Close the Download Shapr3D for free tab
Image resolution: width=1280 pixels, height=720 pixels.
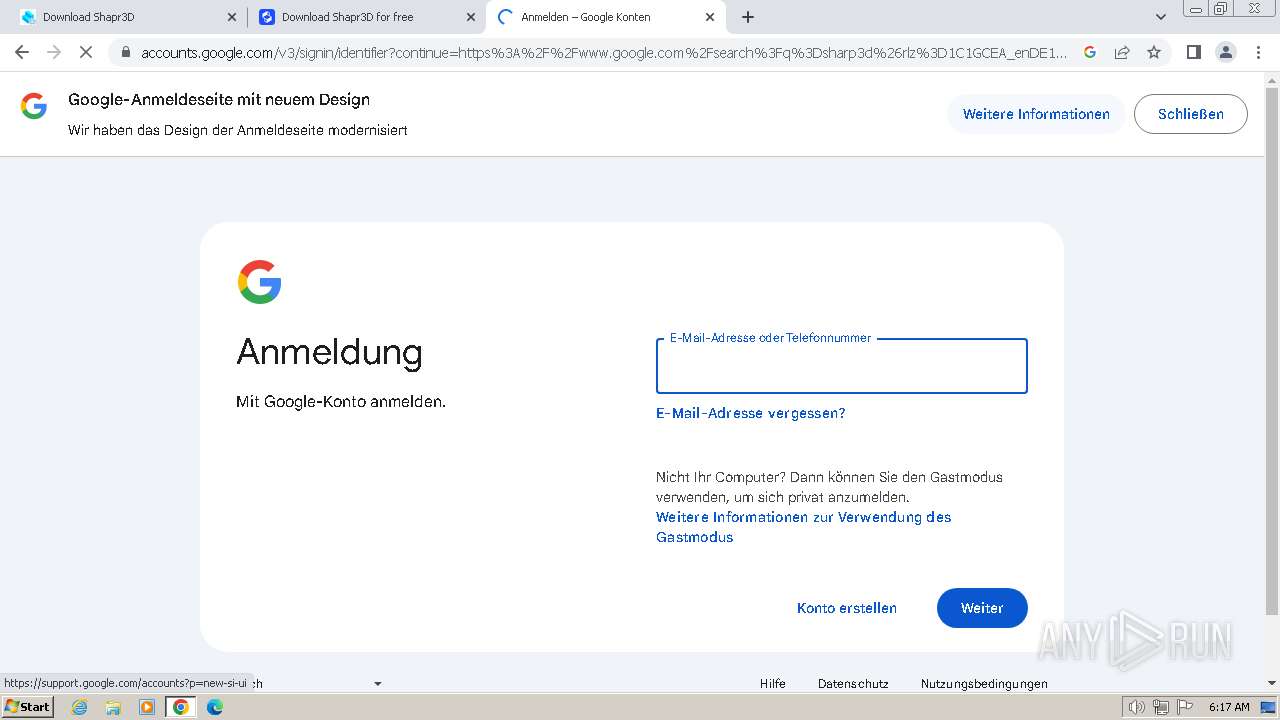(x=471, y=17)
